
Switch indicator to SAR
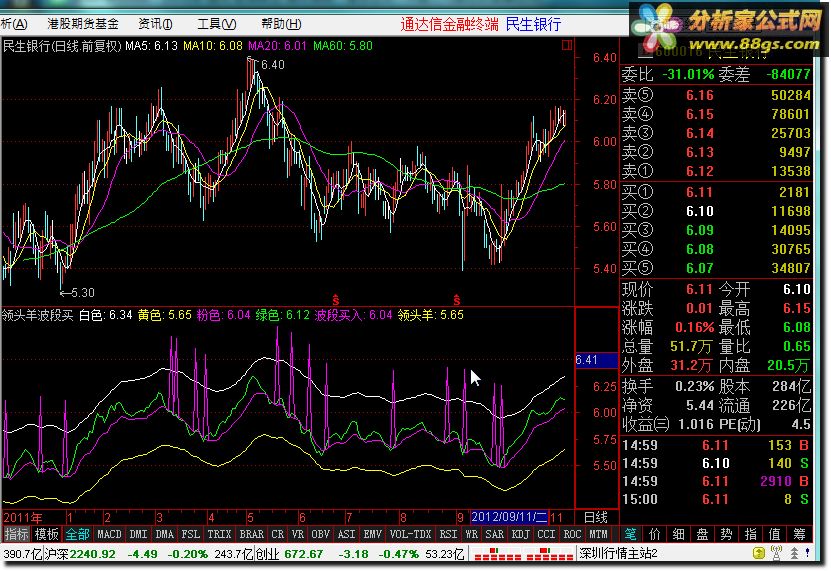coord(494,534)
